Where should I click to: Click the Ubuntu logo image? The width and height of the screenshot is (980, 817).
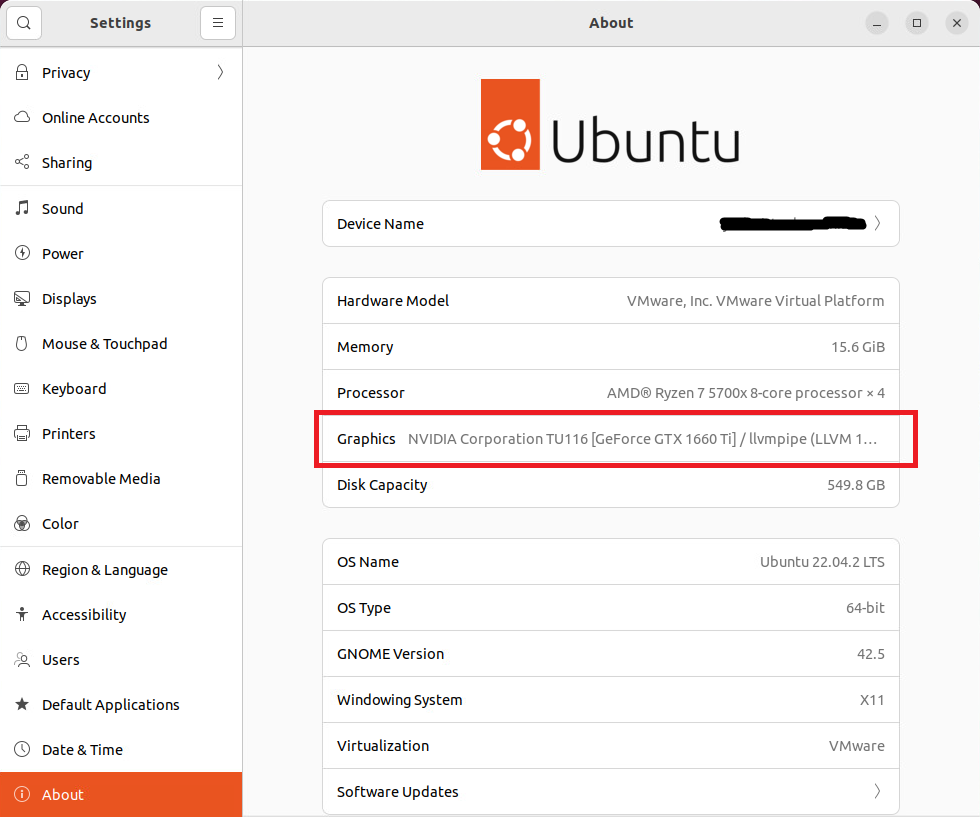click(610, 124)
